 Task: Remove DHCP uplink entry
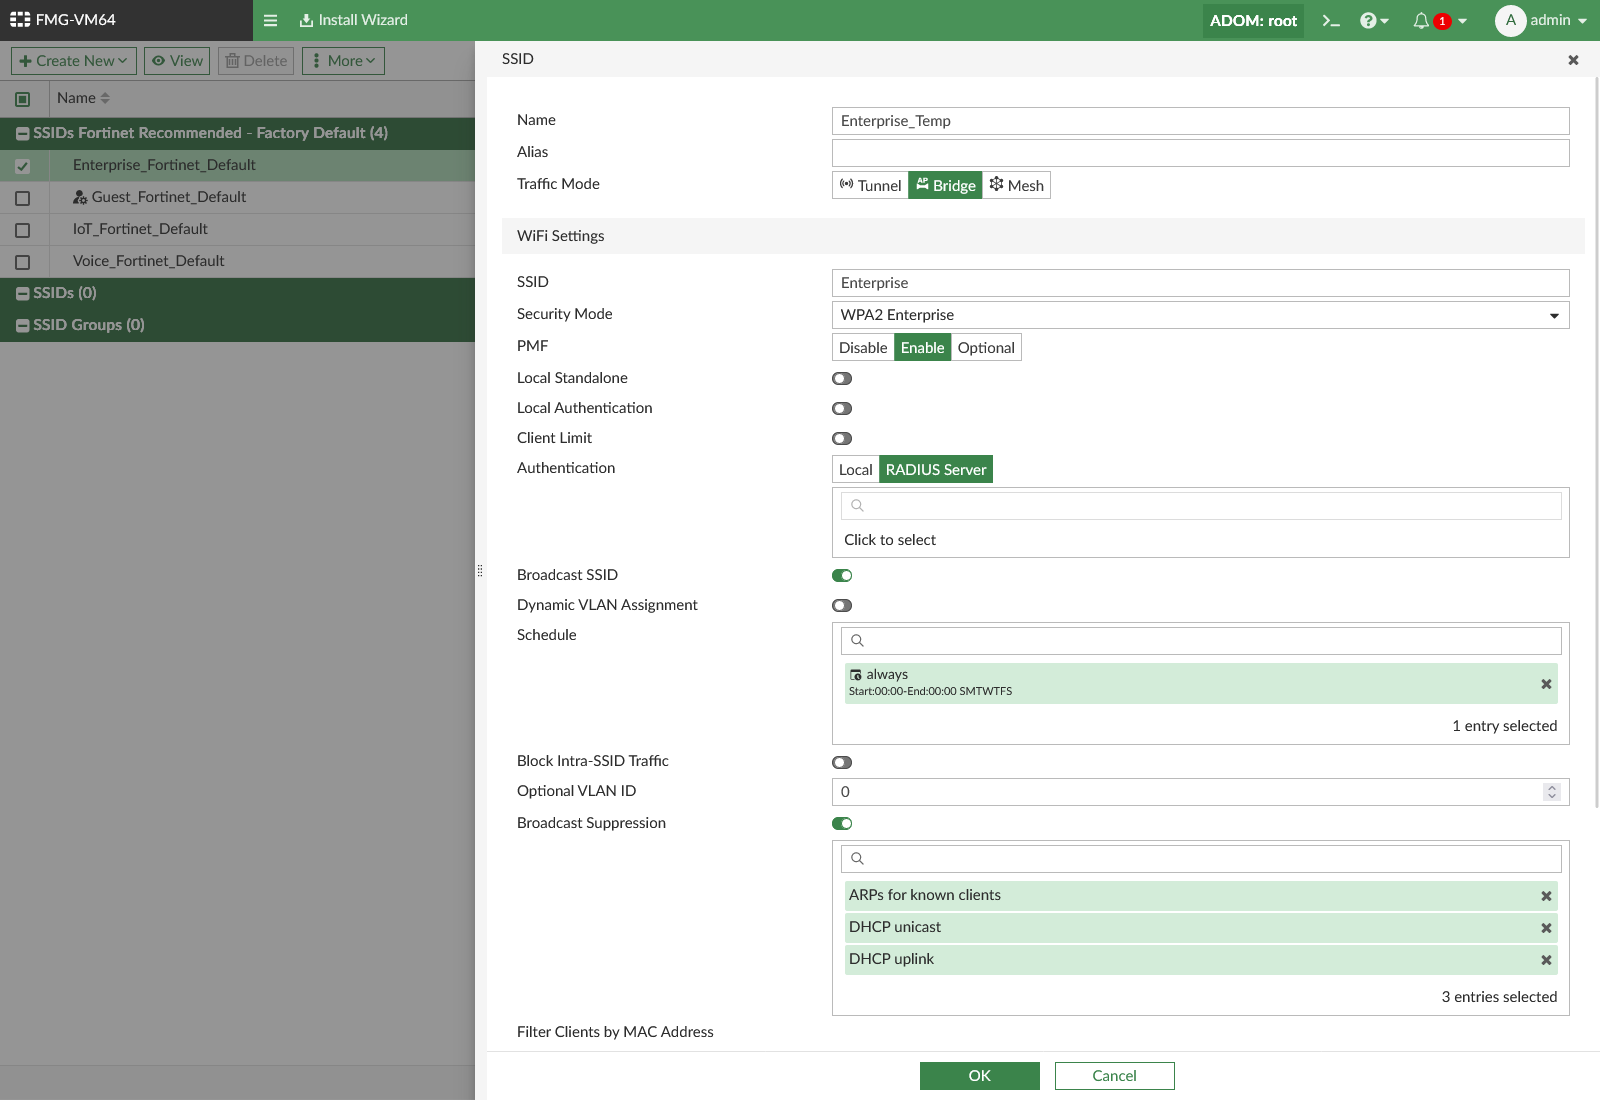(1546, 960)
